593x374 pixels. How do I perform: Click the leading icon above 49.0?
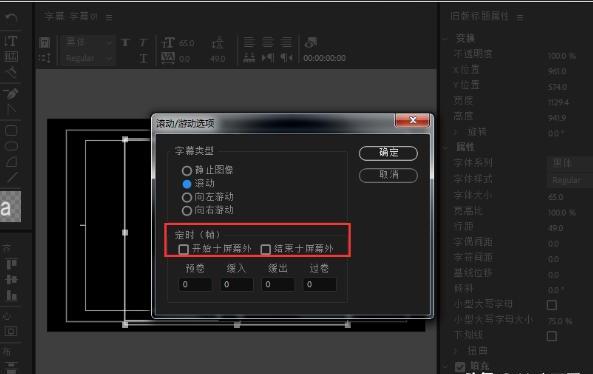[217, 43]
